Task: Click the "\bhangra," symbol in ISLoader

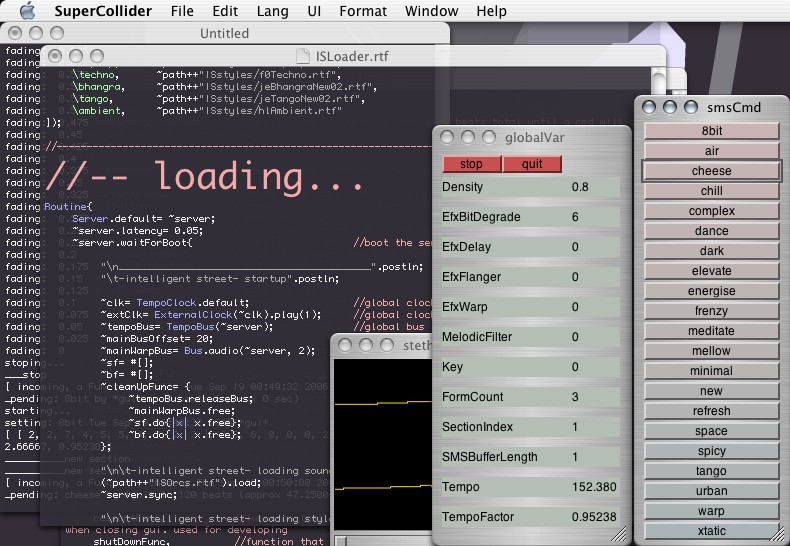Action: (99, 87)
